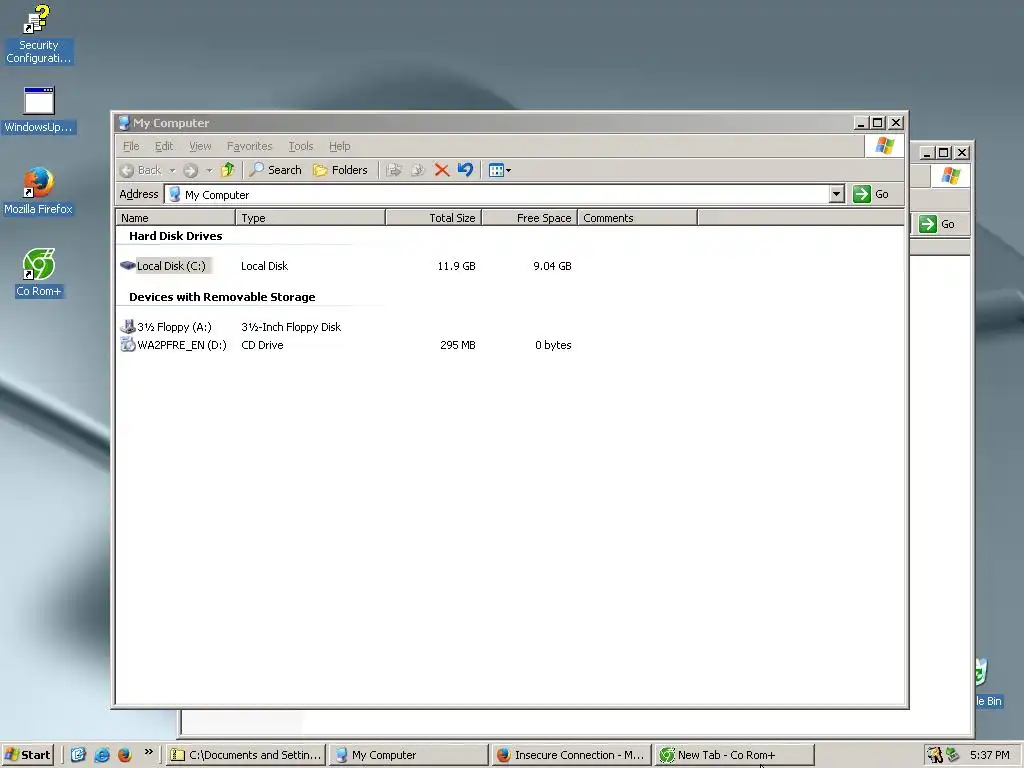This screenshot has height=768, width=1024.
Task: Switch to My Computer taskbar button
Action: coord(409,755)
